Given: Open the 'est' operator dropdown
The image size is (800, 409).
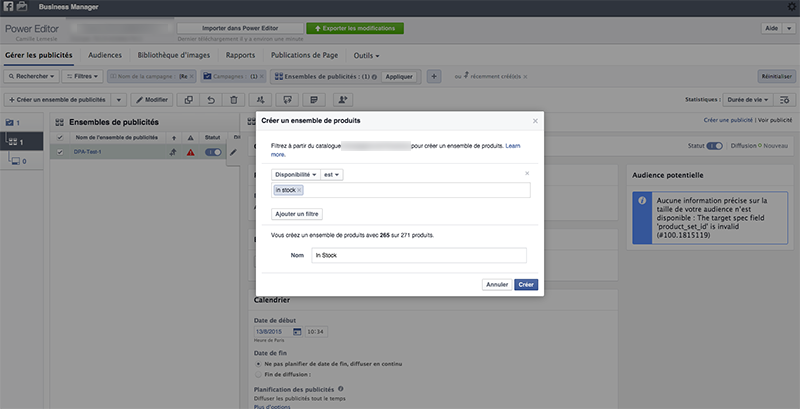Looking at the screenshot, I should coord(332,174).
